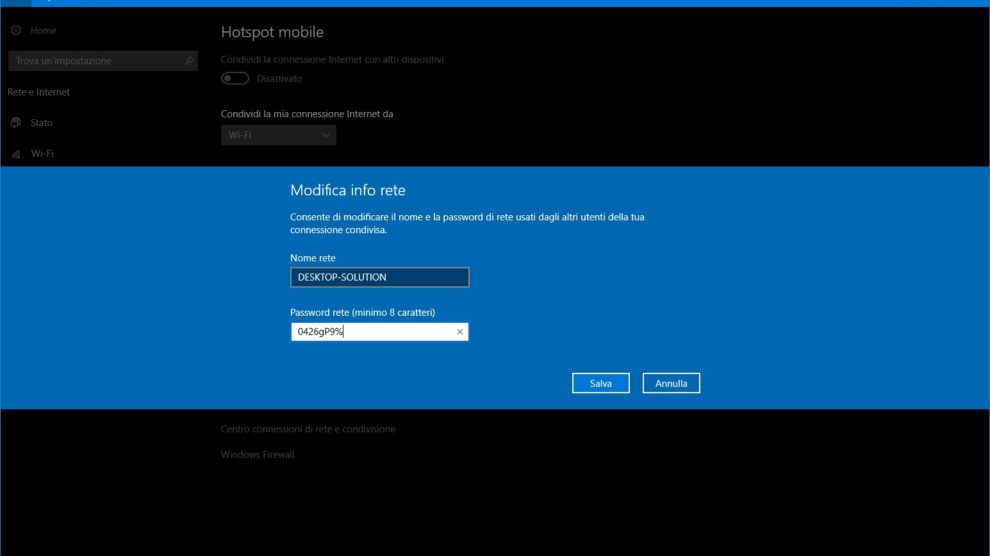Clear the password field with X icon
The height and width of the screenshot is (556, 990).
tap(460, 332)
